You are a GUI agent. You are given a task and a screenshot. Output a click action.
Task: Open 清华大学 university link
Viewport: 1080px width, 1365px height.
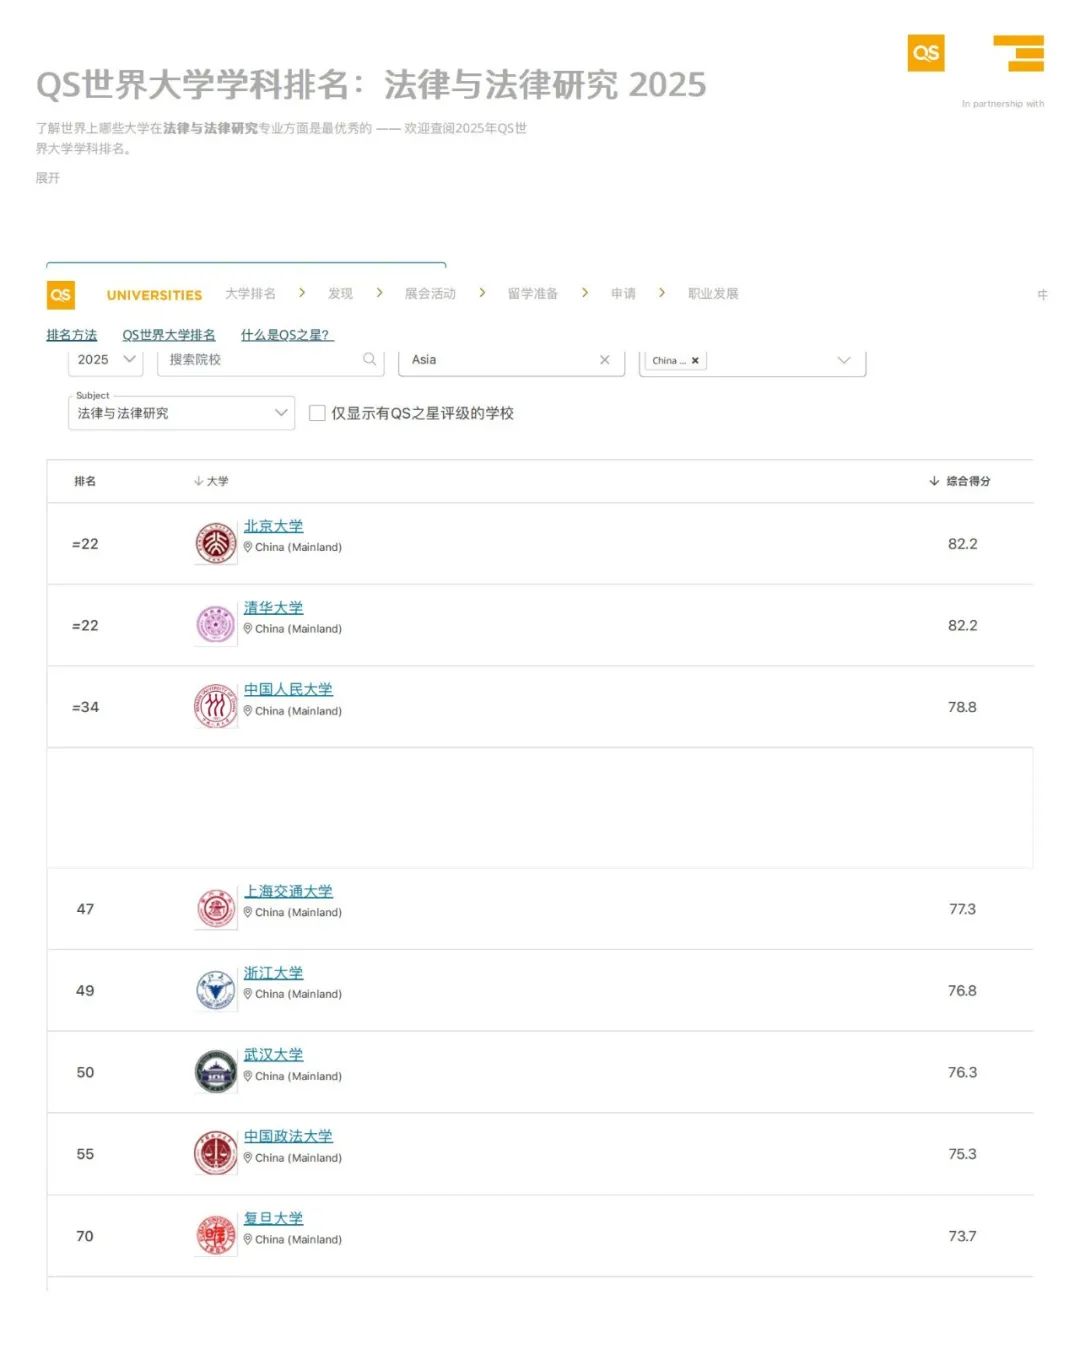pos(273,608)
